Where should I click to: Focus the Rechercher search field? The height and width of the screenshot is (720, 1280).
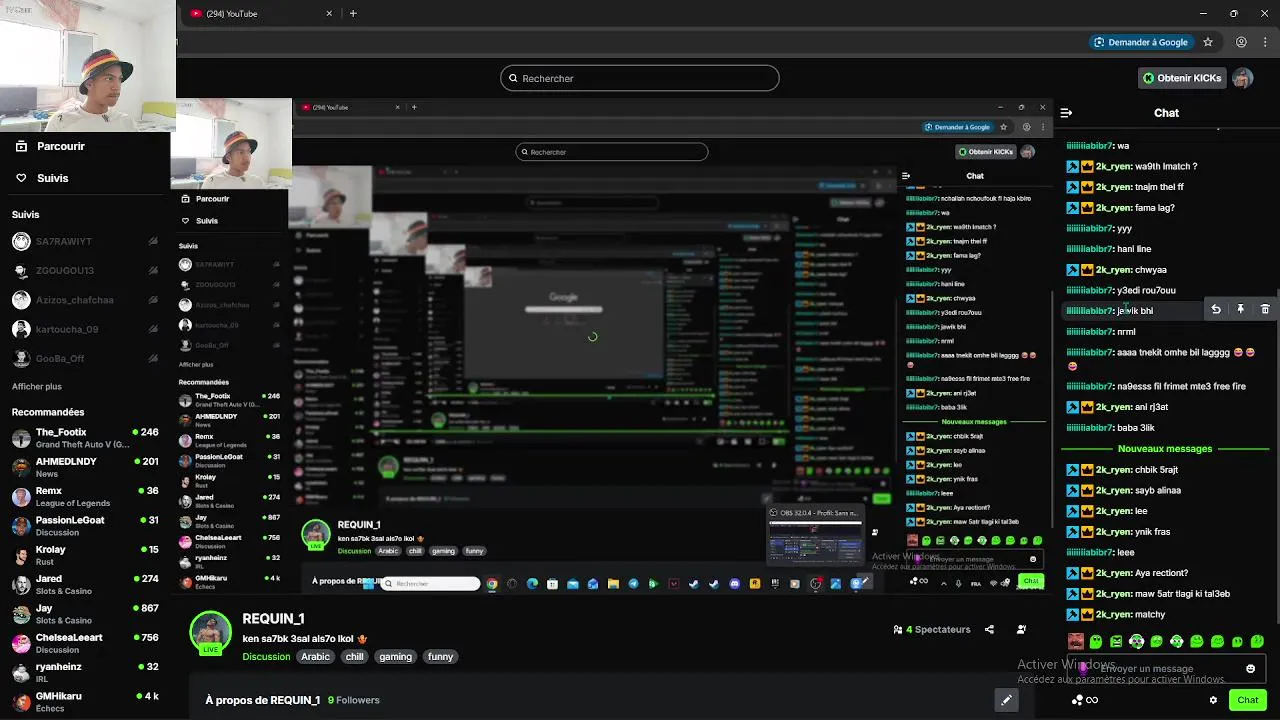[x=640, y=78]
